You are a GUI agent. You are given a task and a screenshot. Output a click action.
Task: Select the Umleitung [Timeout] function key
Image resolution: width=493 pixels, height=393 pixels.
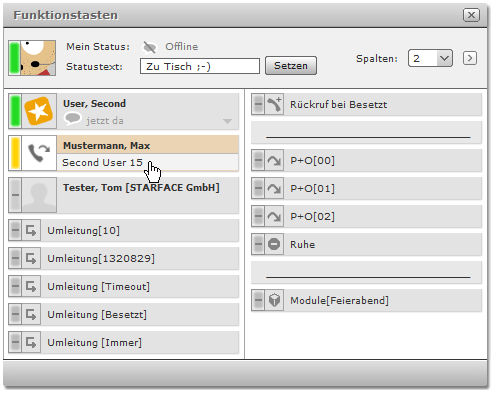click(124, 286)
